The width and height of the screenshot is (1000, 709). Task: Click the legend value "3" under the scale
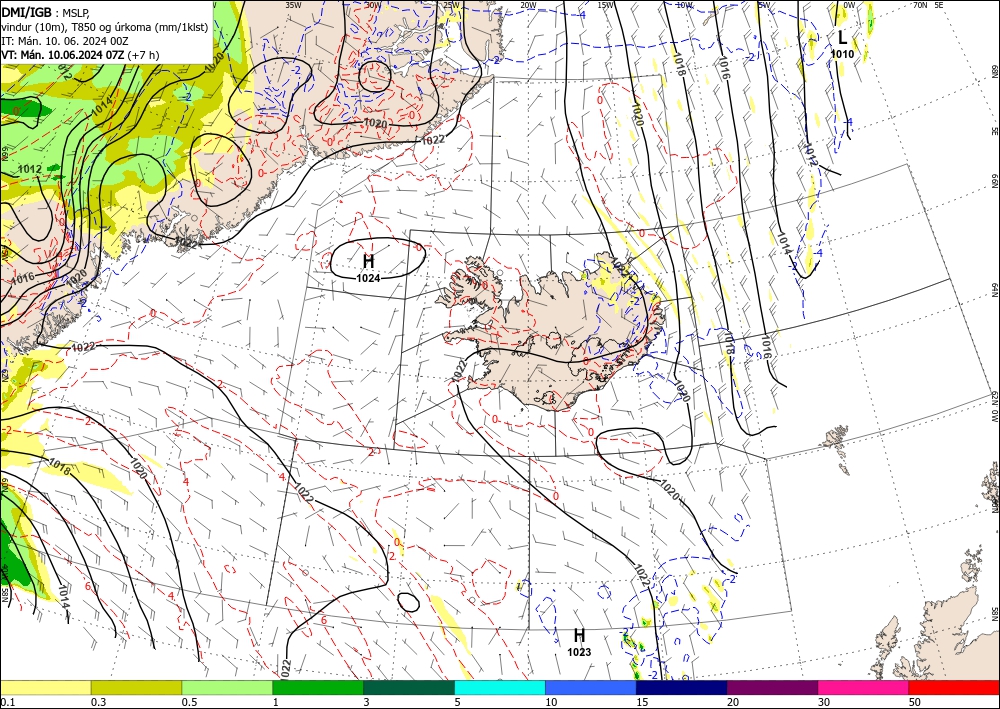[366, 702]
